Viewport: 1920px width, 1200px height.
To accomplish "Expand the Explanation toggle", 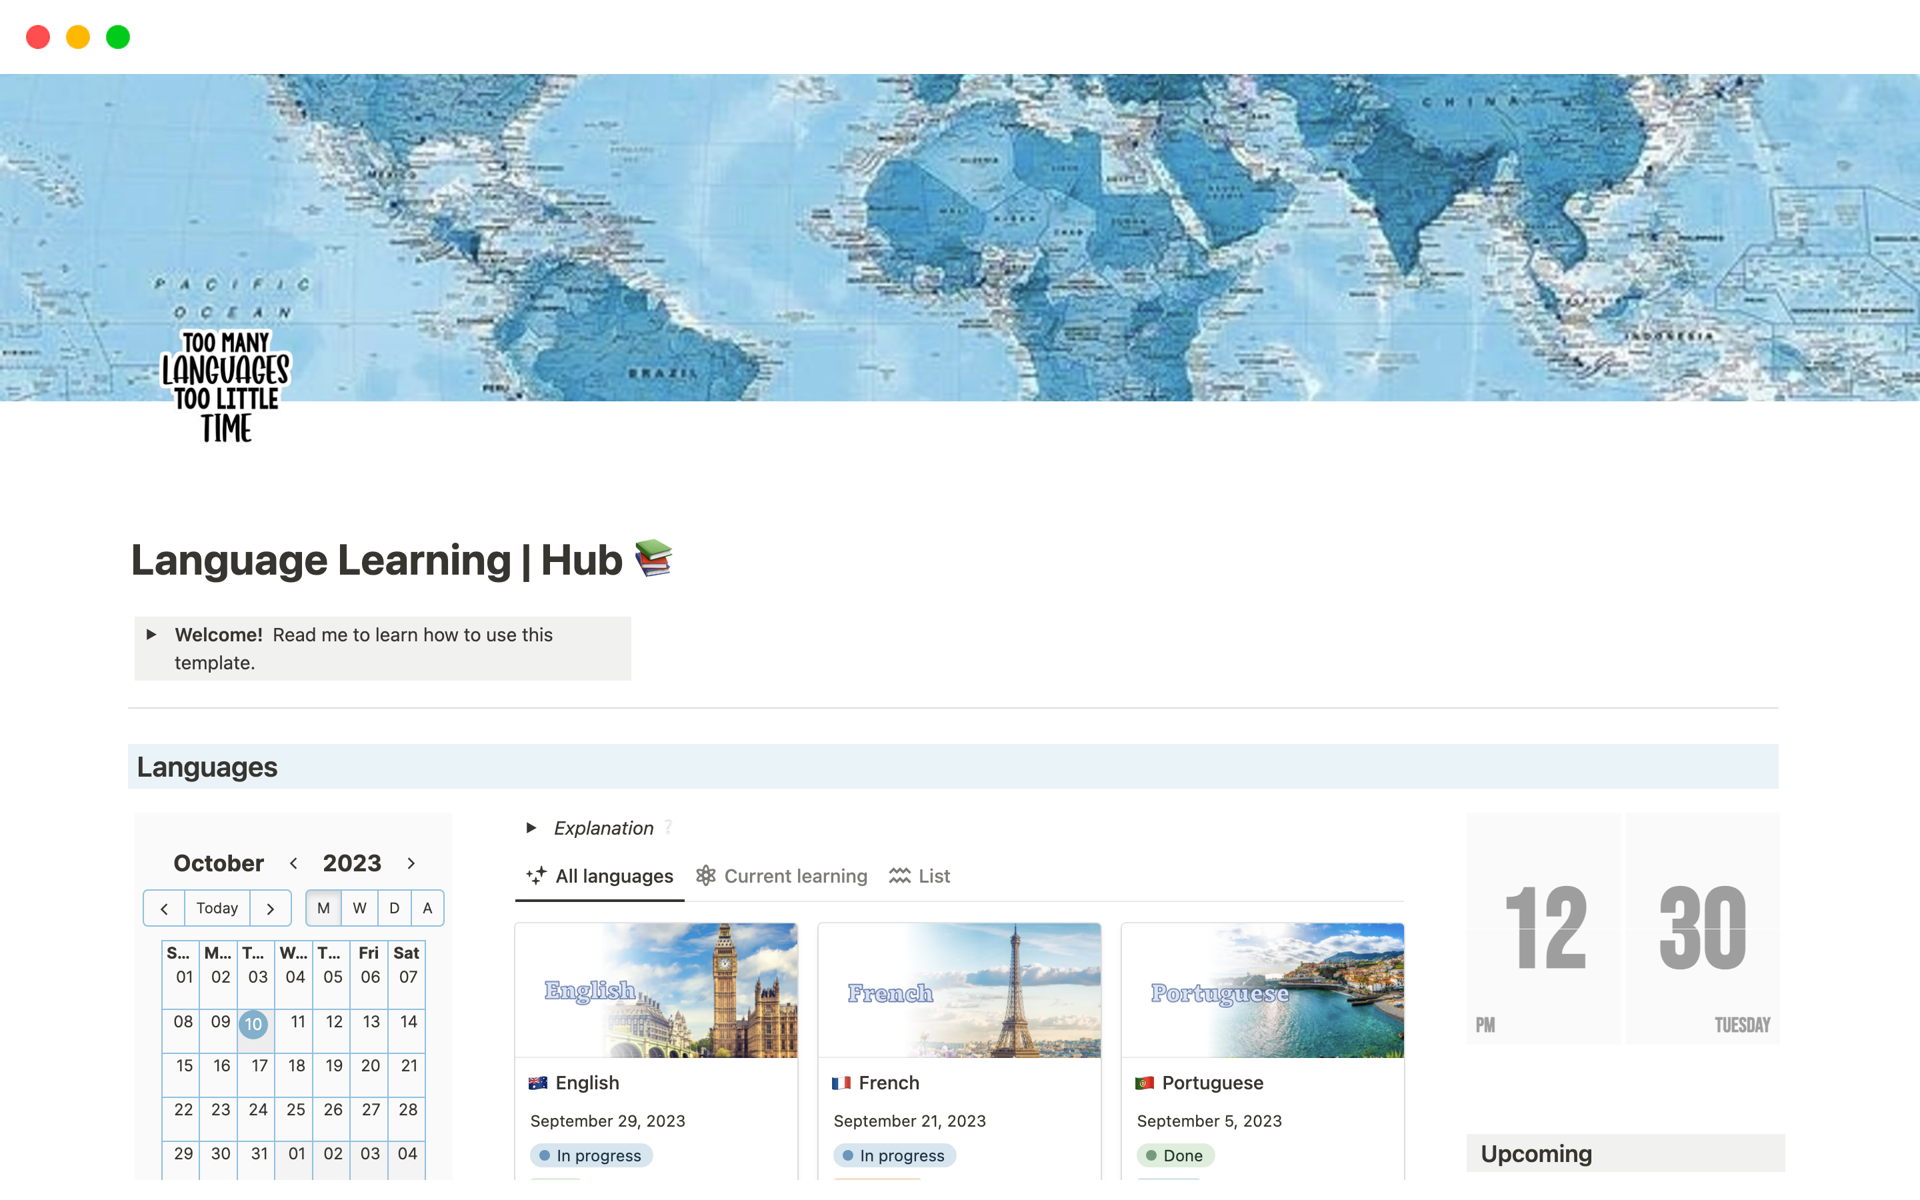I will [531, 827].
